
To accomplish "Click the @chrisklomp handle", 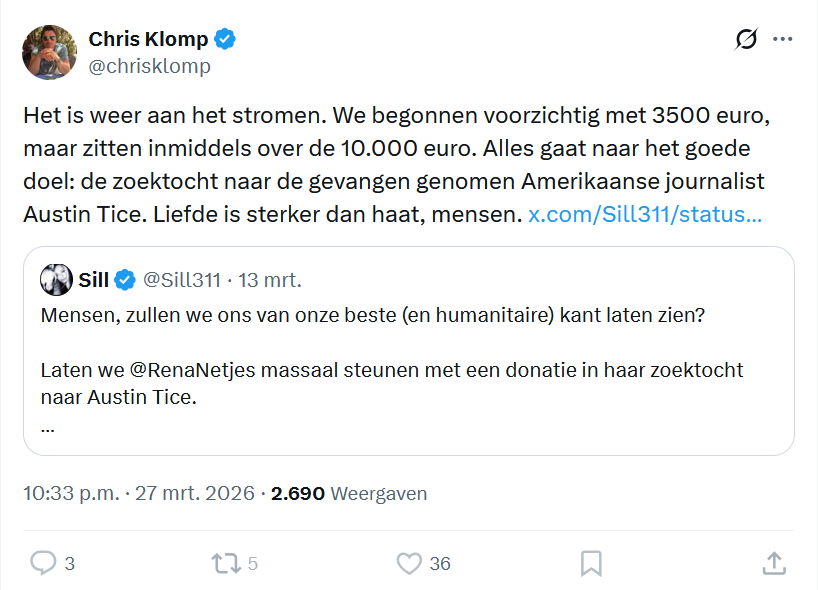I will coord(150,67).
